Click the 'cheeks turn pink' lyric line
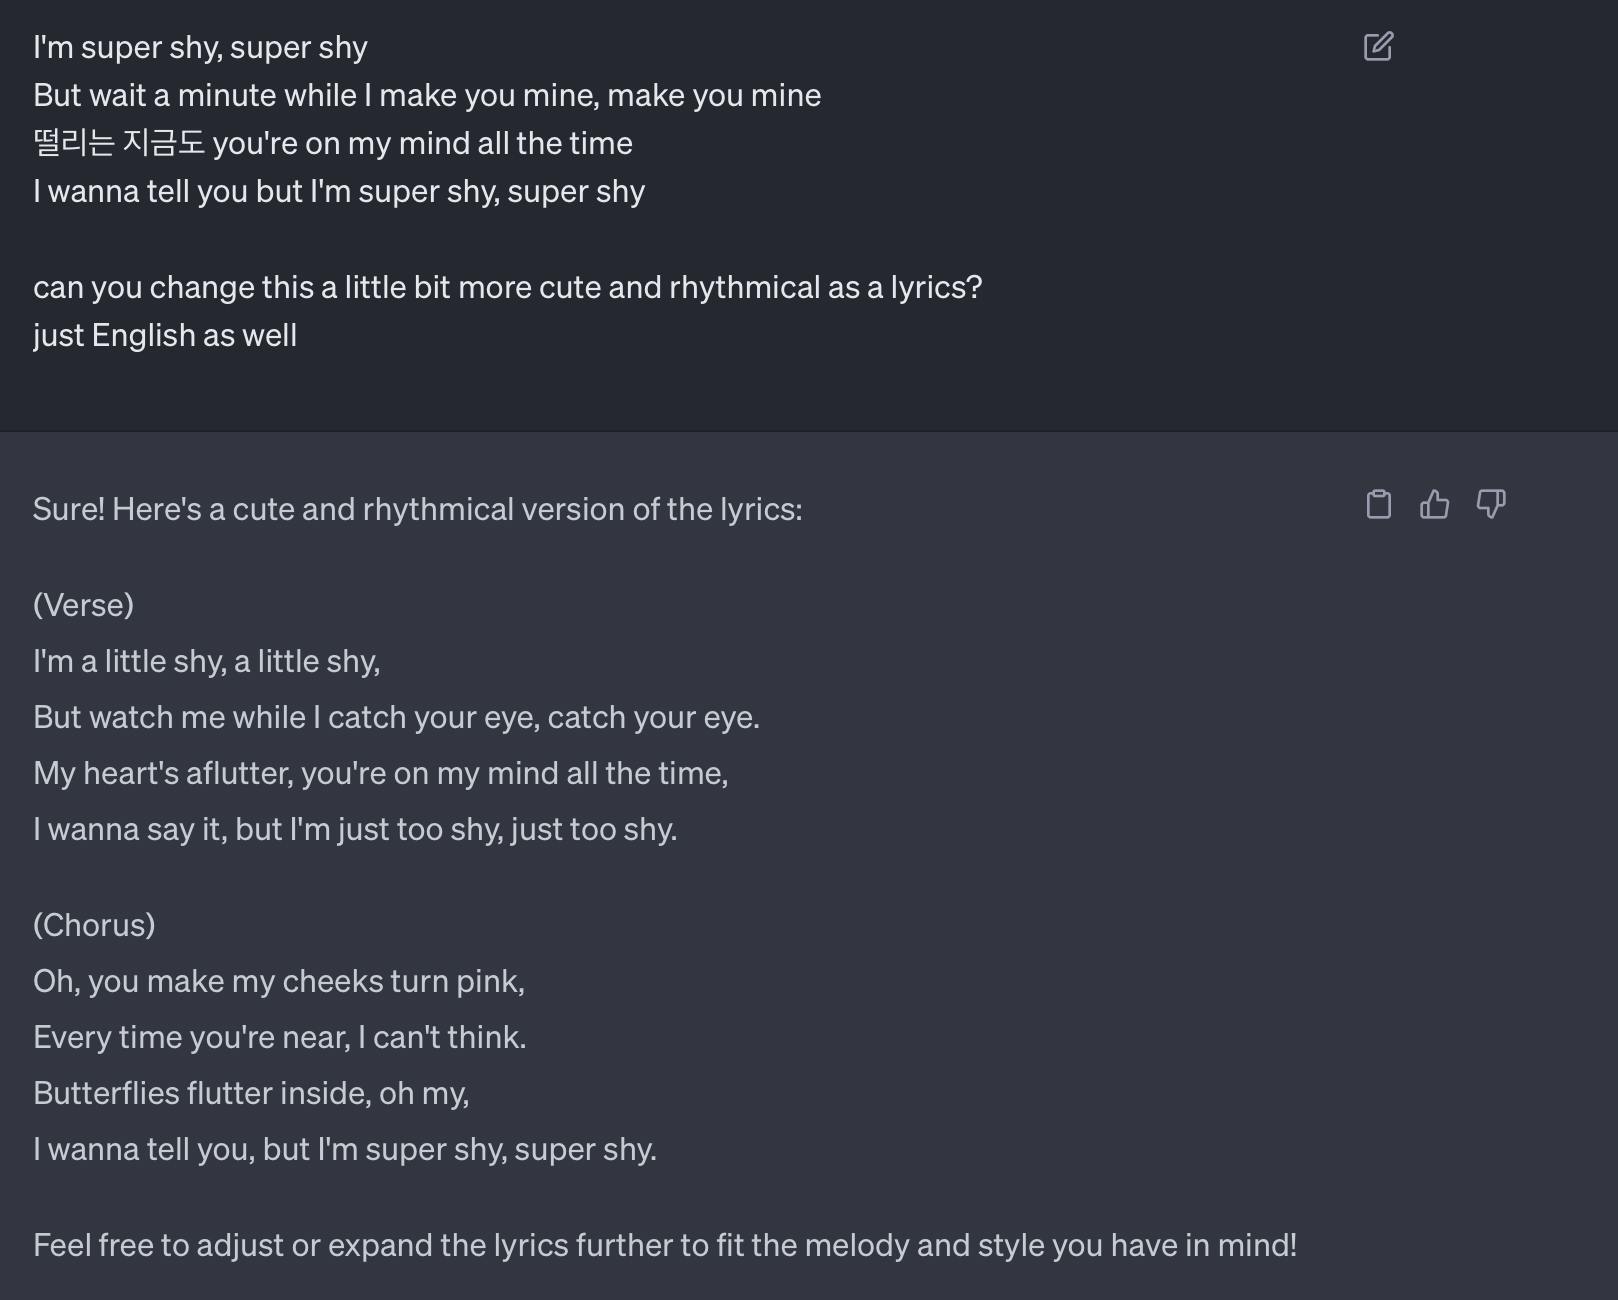 click(279, 981)
